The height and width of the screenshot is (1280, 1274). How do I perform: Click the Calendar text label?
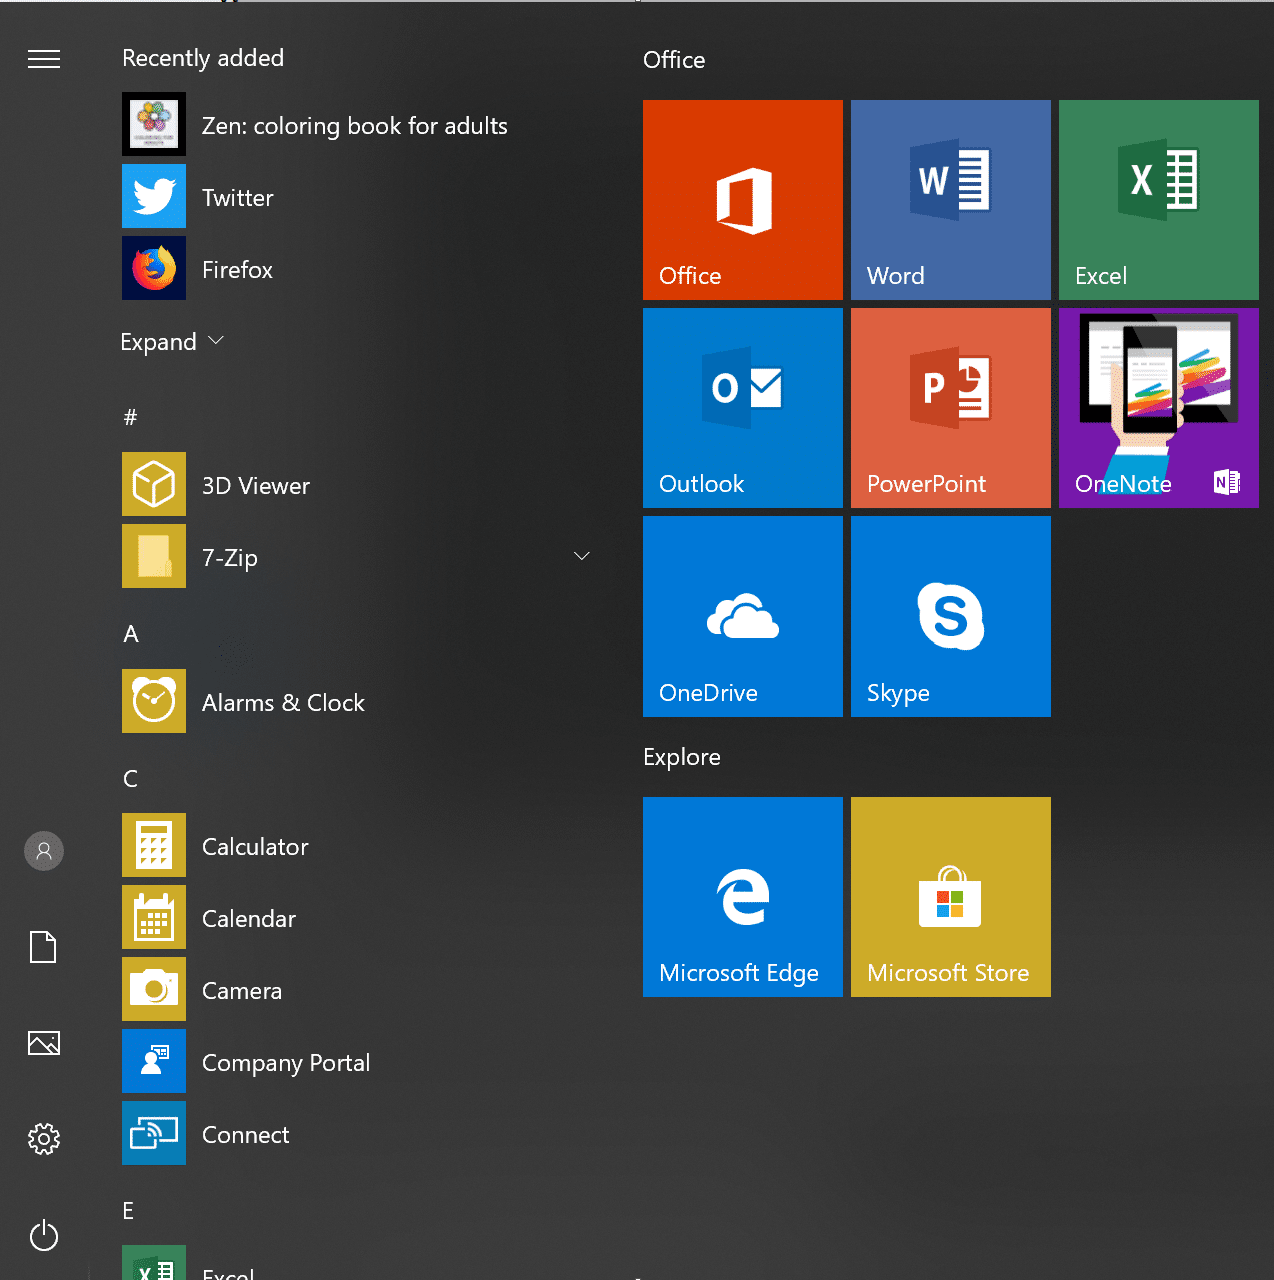[249, 919]
